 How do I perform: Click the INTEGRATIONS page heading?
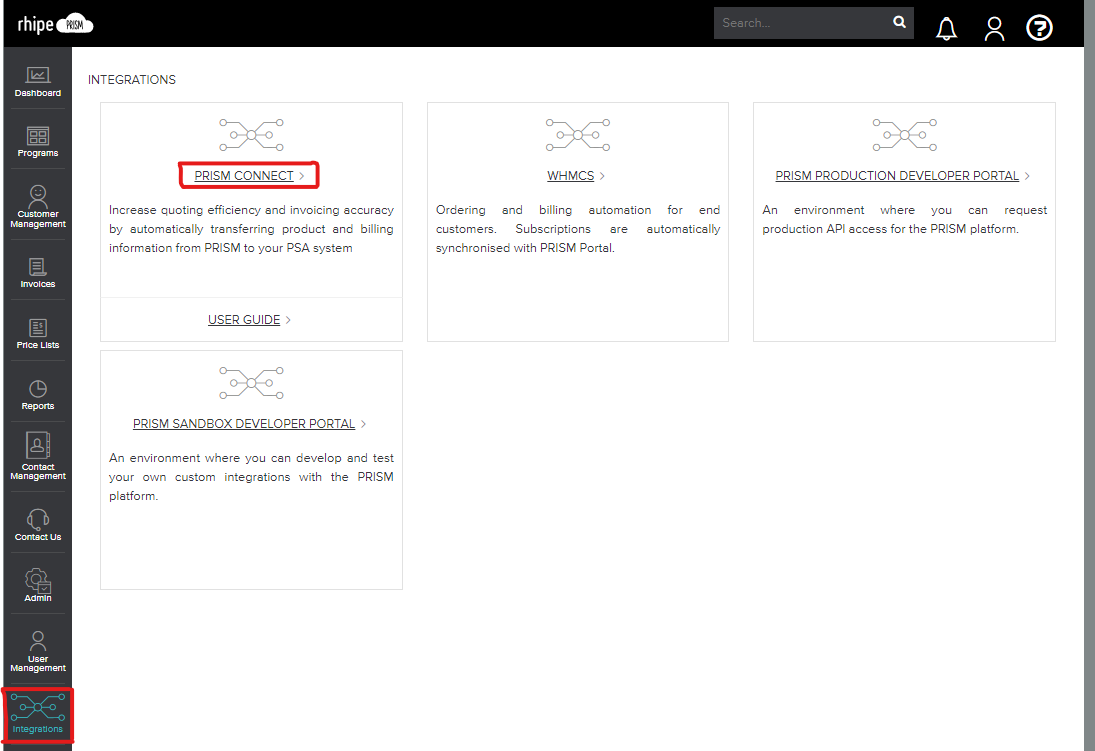[132, 80]
